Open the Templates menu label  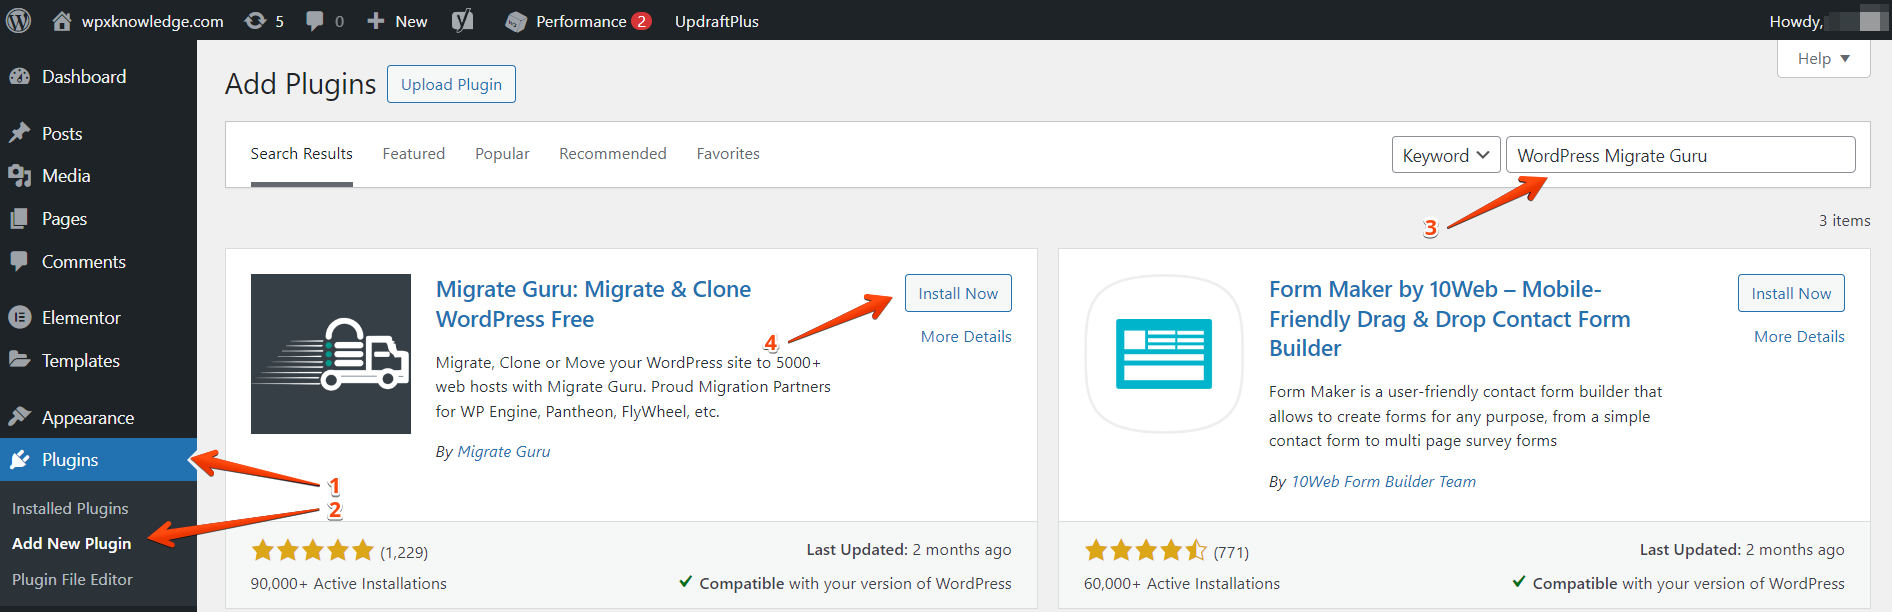[81, 361]
